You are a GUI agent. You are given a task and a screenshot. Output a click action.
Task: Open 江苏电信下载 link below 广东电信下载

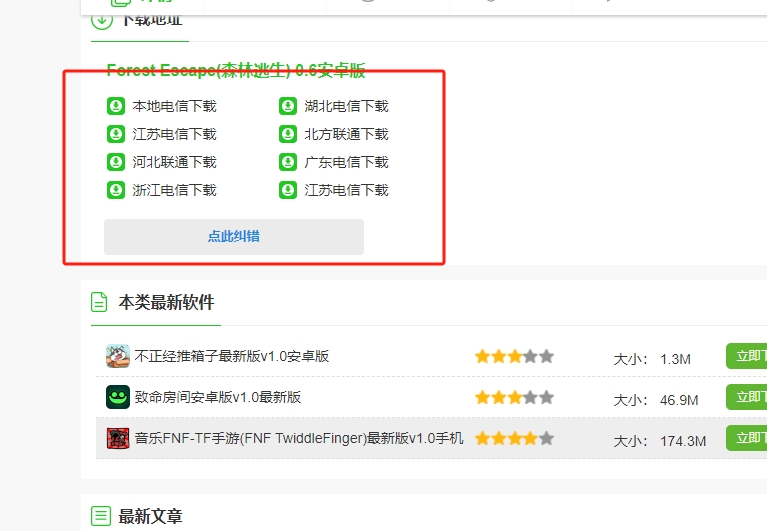click(346, 190)
